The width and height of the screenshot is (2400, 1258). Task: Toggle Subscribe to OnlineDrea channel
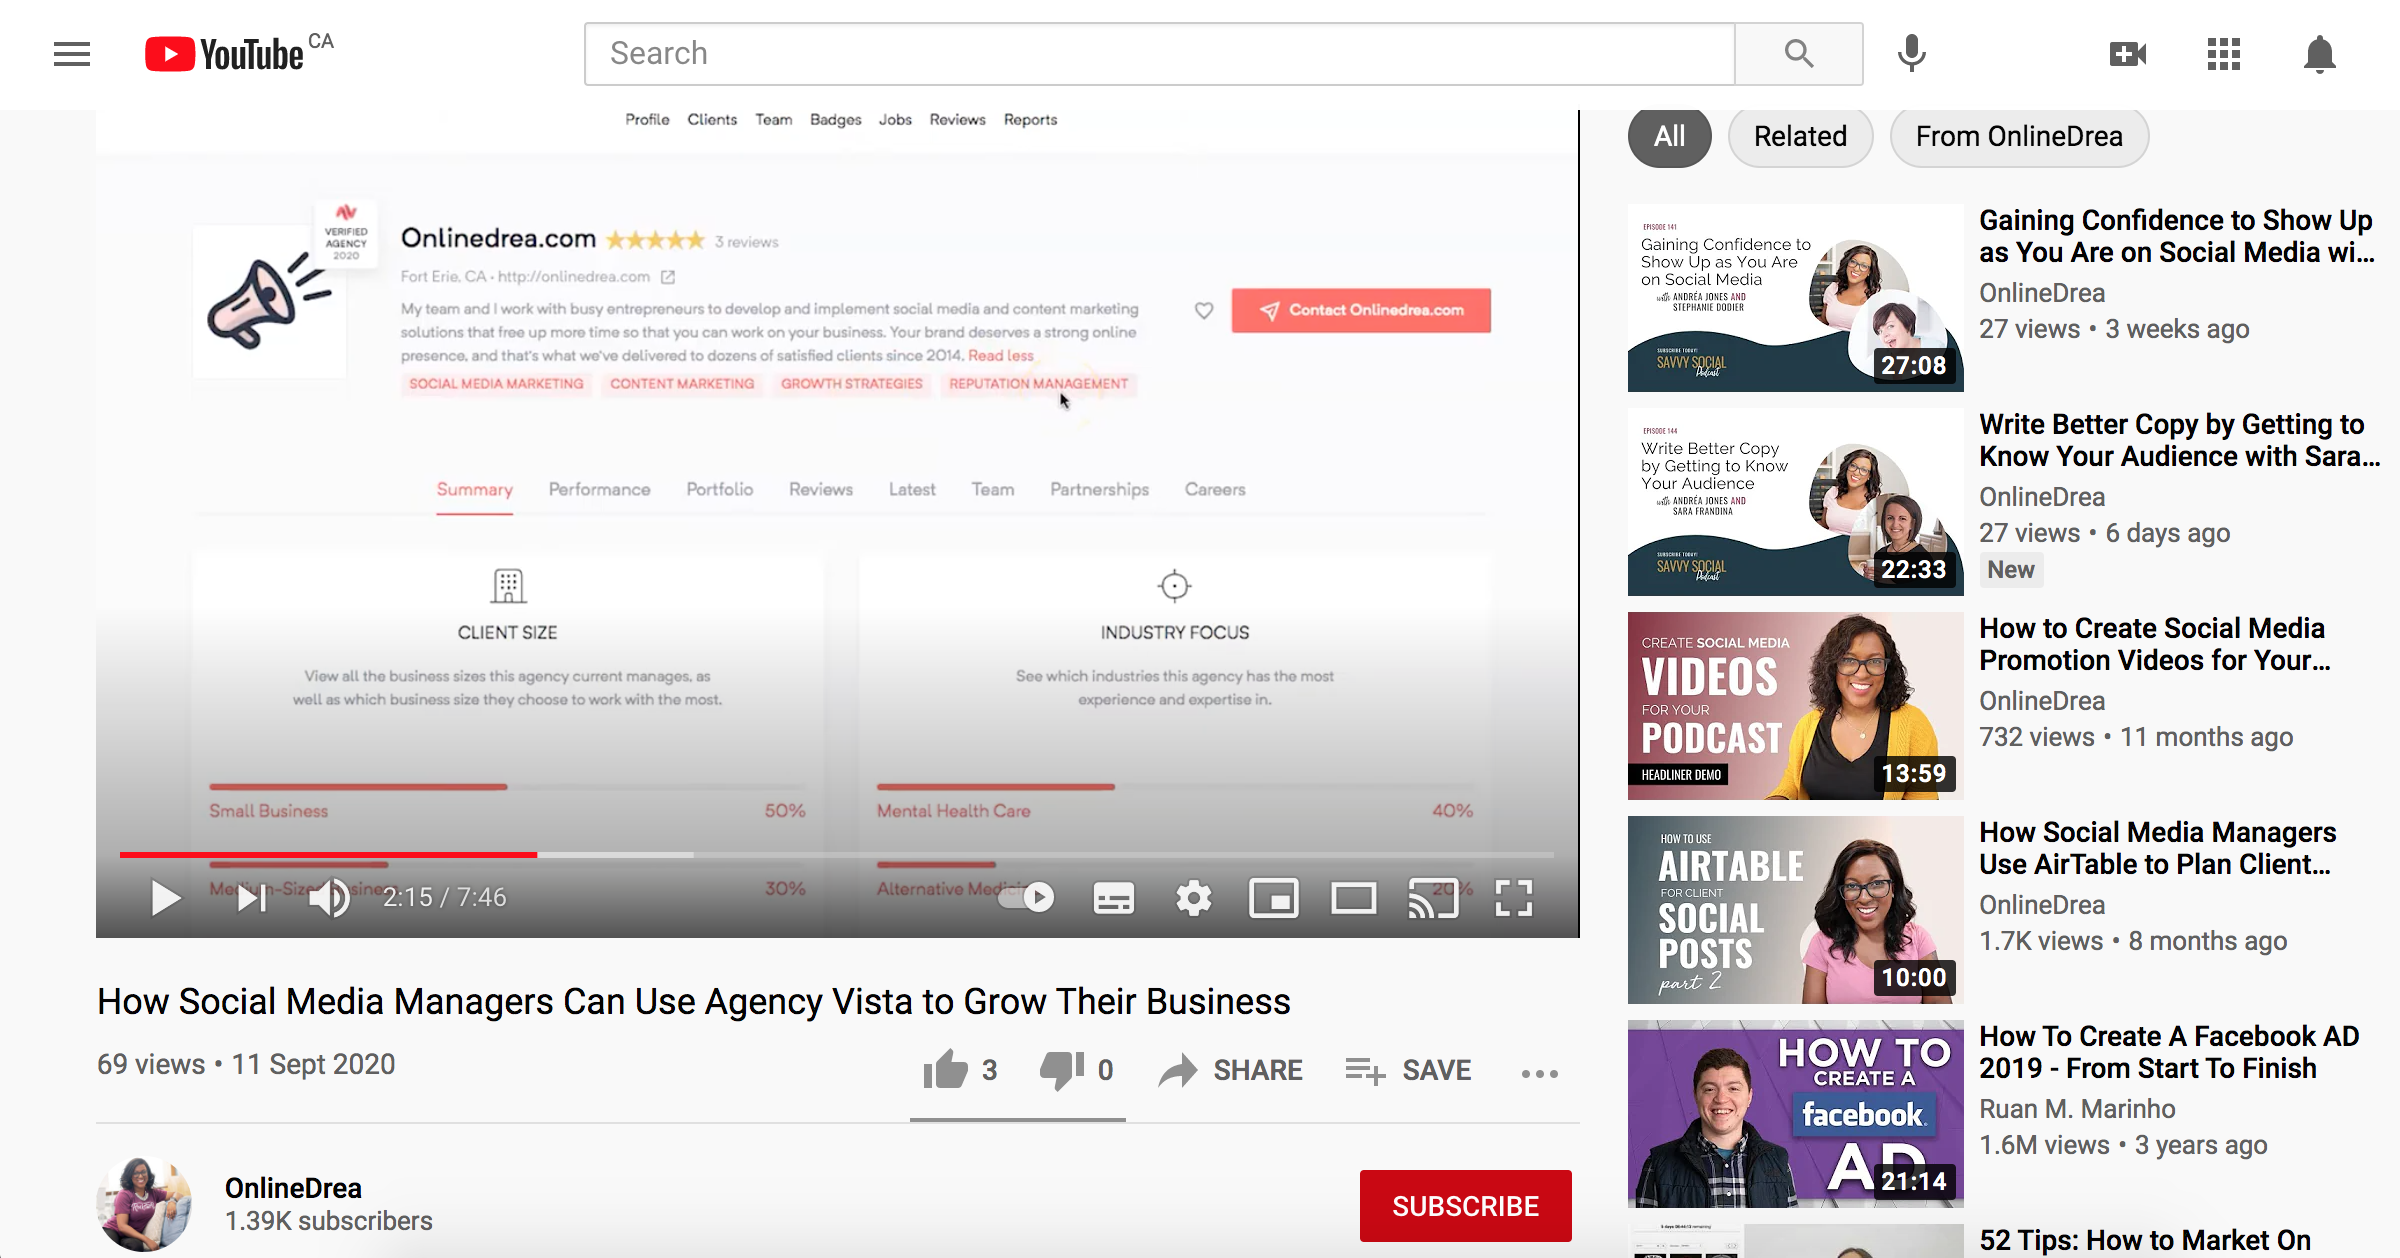point(1465,1206)
